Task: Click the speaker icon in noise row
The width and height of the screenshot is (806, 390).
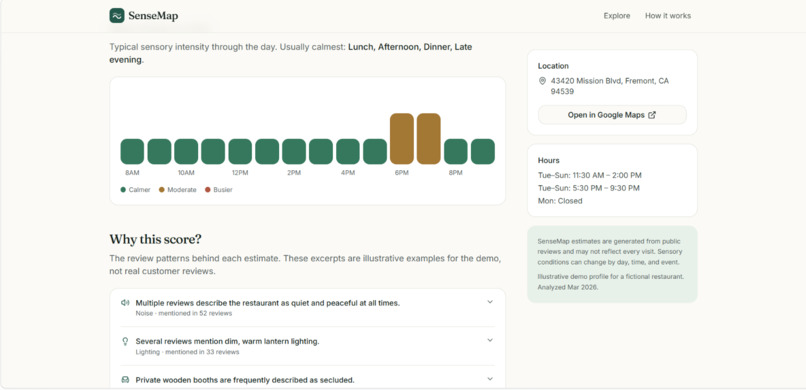Action: 124,303
